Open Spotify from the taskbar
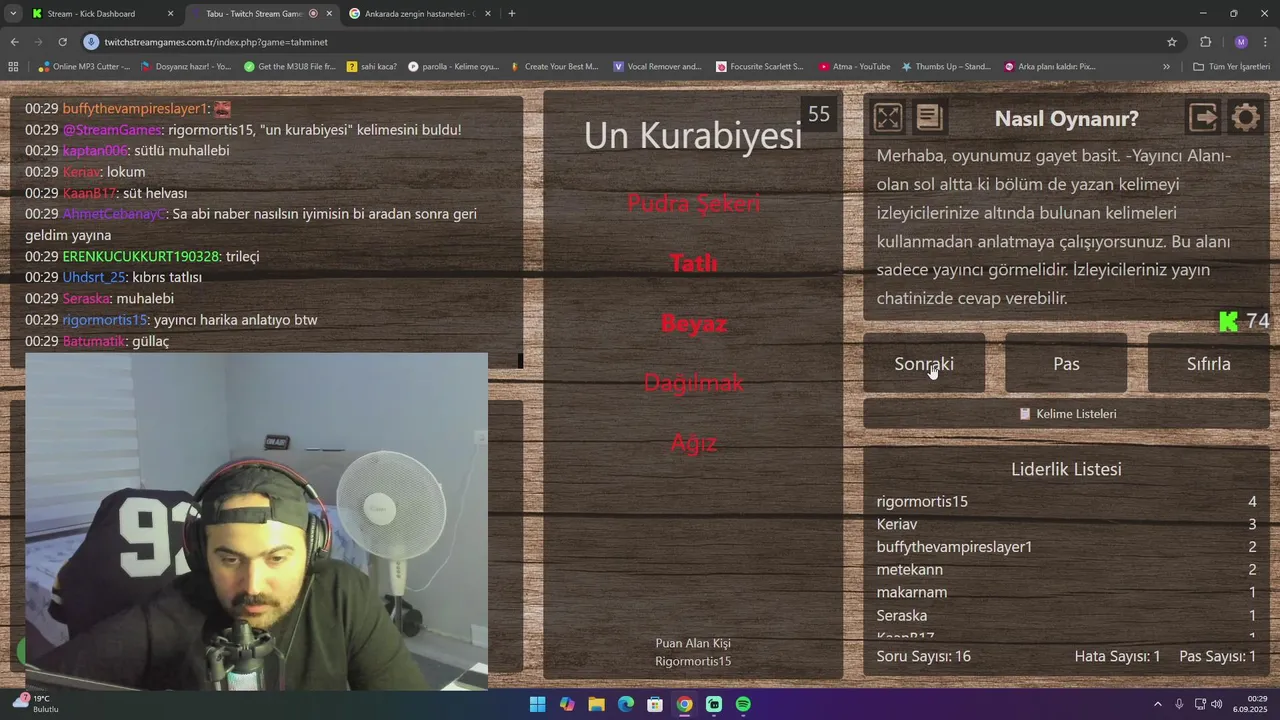 point(743,704)
